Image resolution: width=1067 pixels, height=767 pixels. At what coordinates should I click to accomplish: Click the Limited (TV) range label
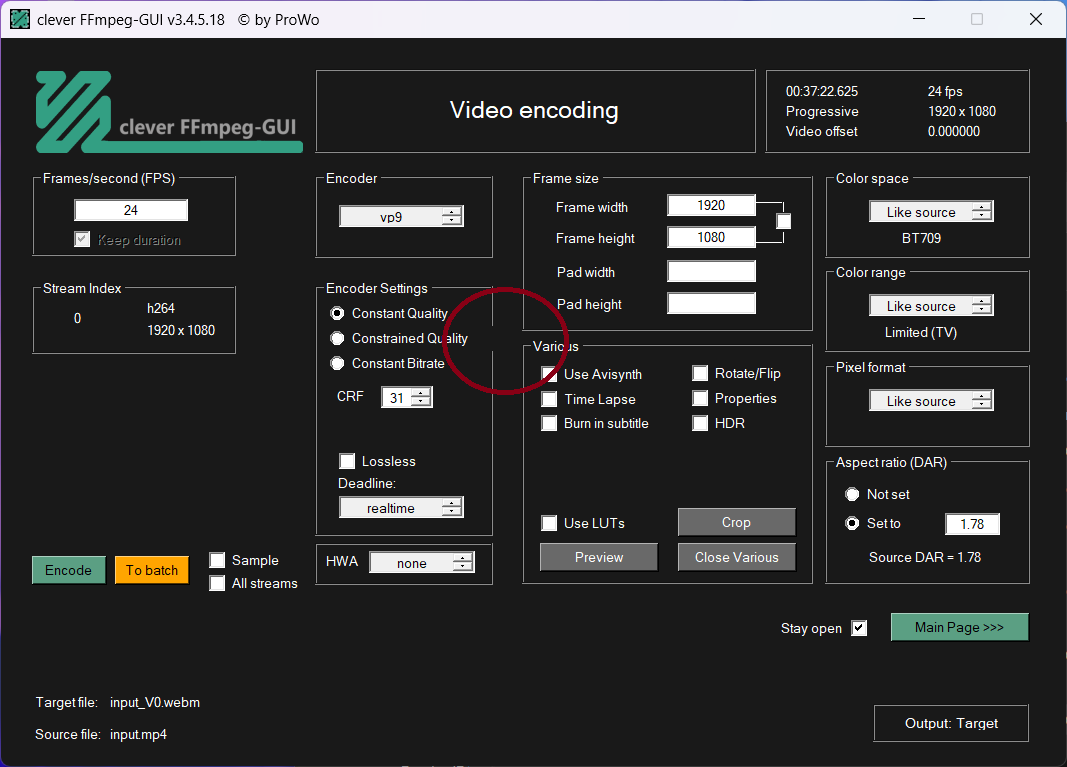point(921,332)
